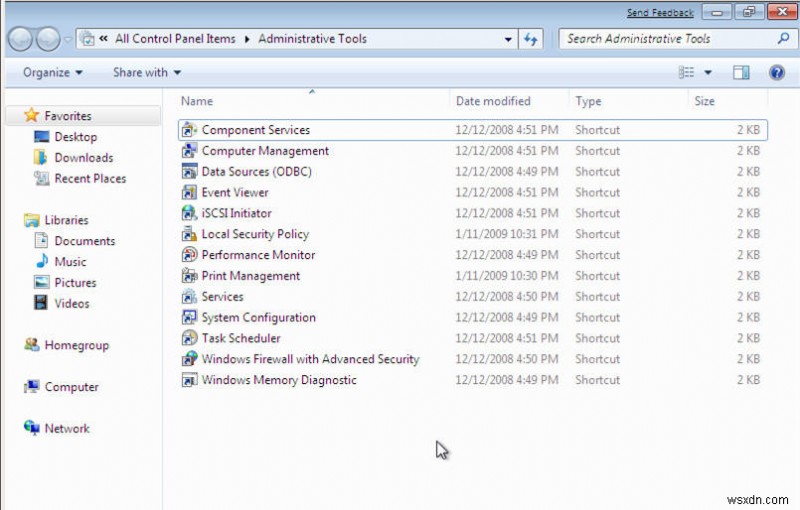Select the Print Management icon

coord(189,276)
